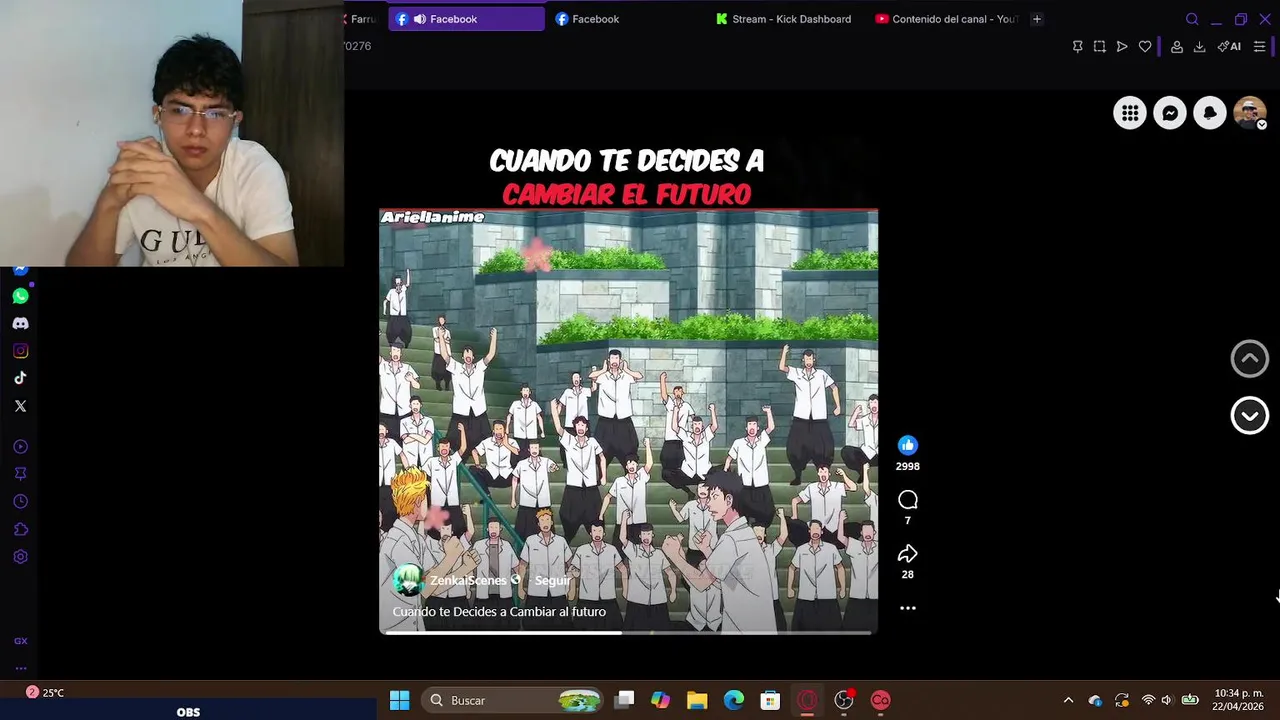Open the sidebar player icon
The height and width of the screenshot is (720, 1280).
20,447
